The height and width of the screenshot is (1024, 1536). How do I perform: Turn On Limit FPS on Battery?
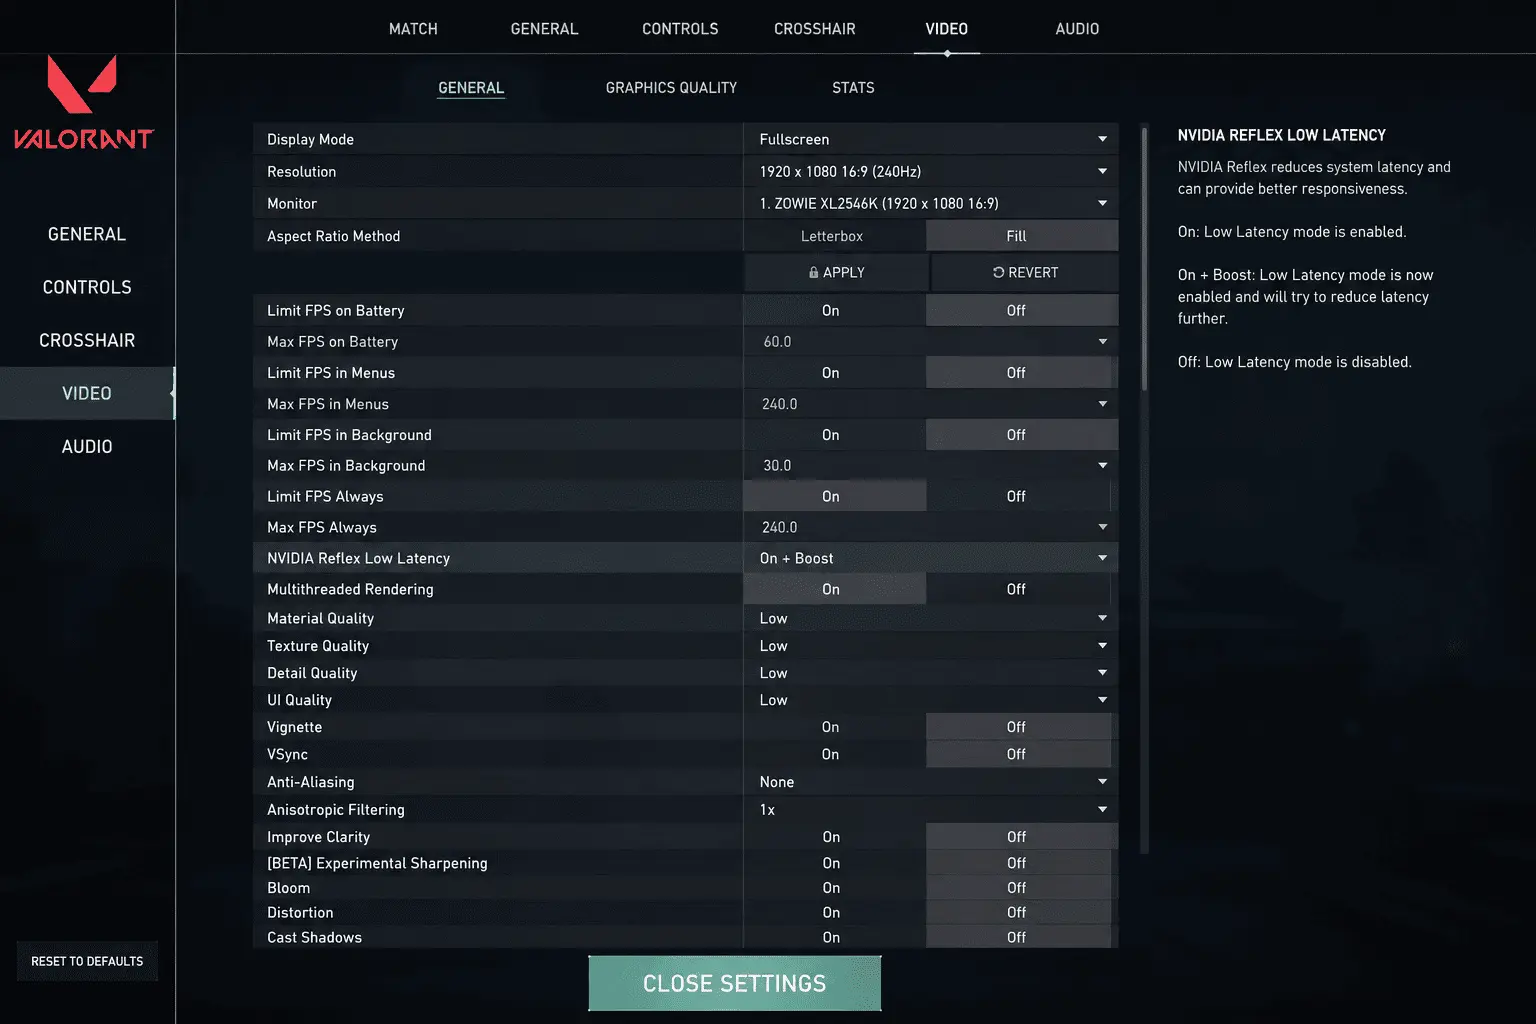pyautogui.click(x=834, y=310)
